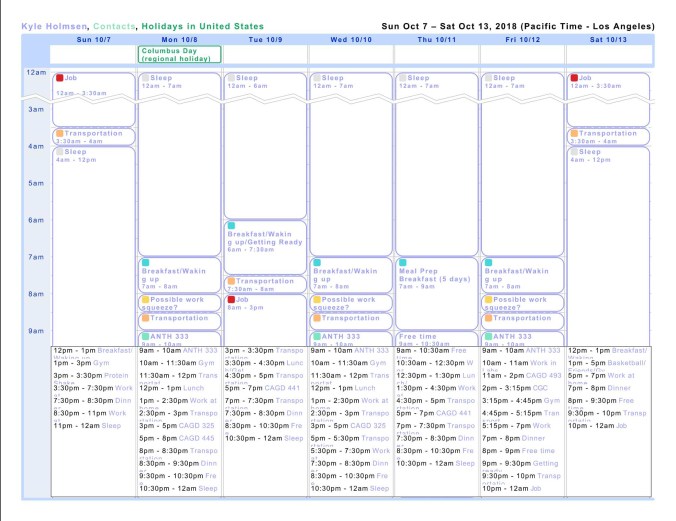Open Holidays in United States calendar
This screenshot has height=521, width=676.
203,26
